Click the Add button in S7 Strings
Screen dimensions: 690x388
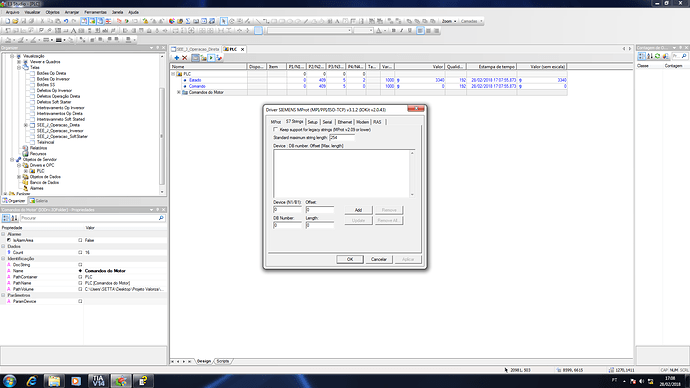pos(358,210)
